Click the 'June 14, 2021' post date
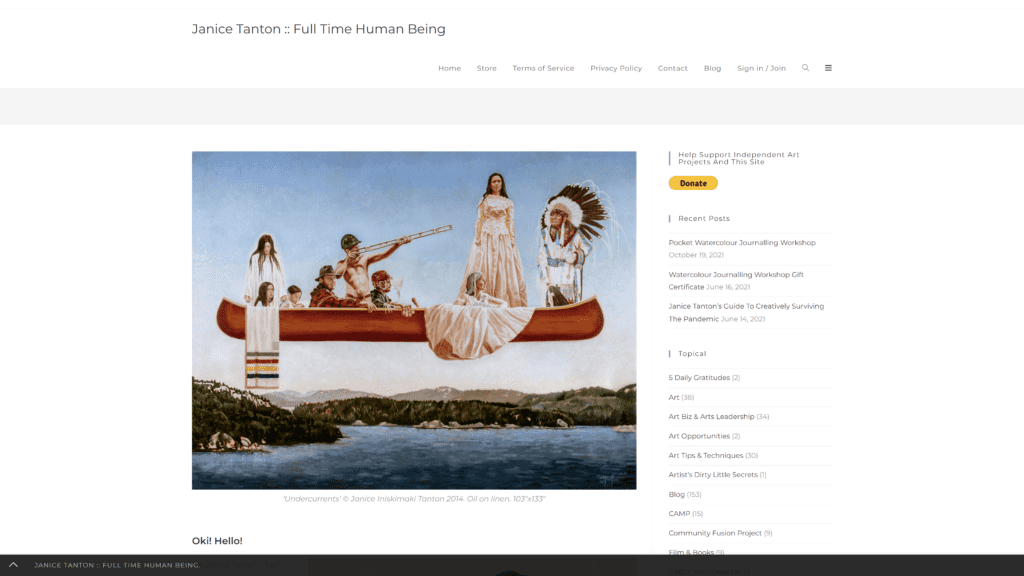This screenshot has width=1024, height=576. tap(743, 319)
